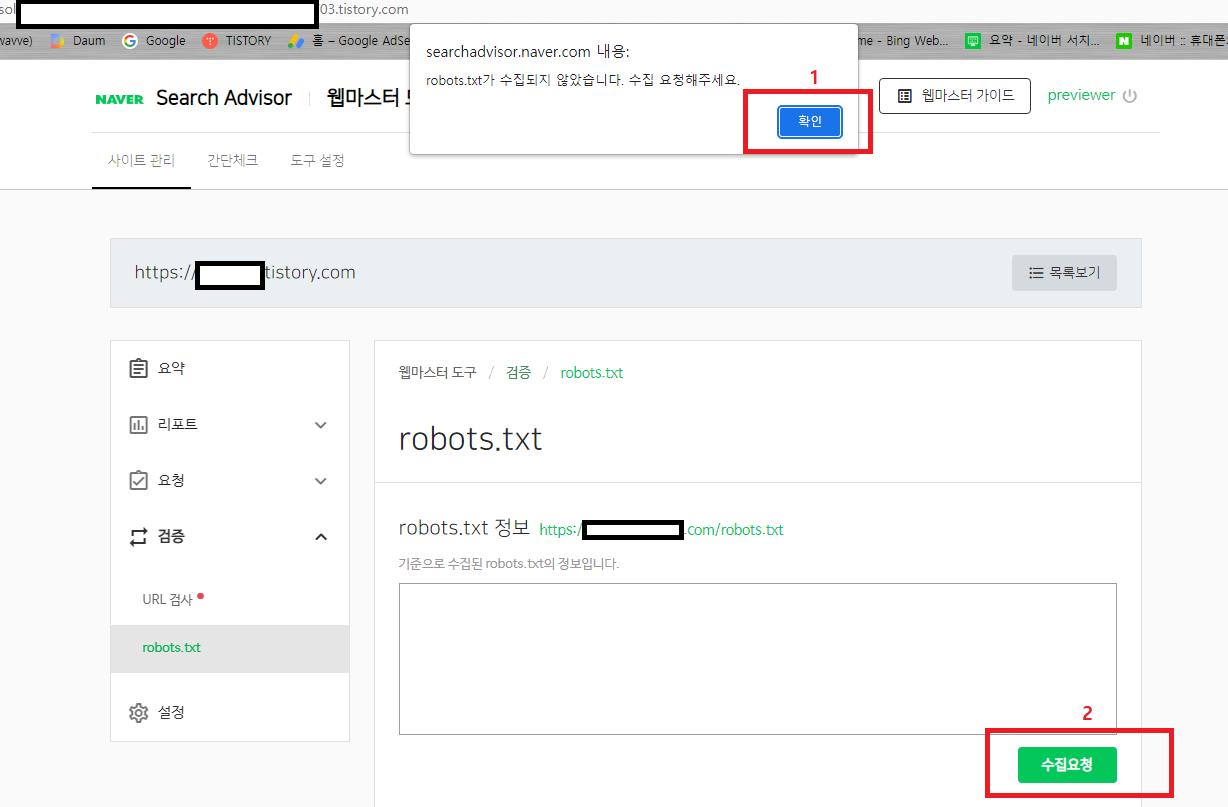Open the Google bookmark
Screen dimensions: 1228x807
(x=154, y=41)
